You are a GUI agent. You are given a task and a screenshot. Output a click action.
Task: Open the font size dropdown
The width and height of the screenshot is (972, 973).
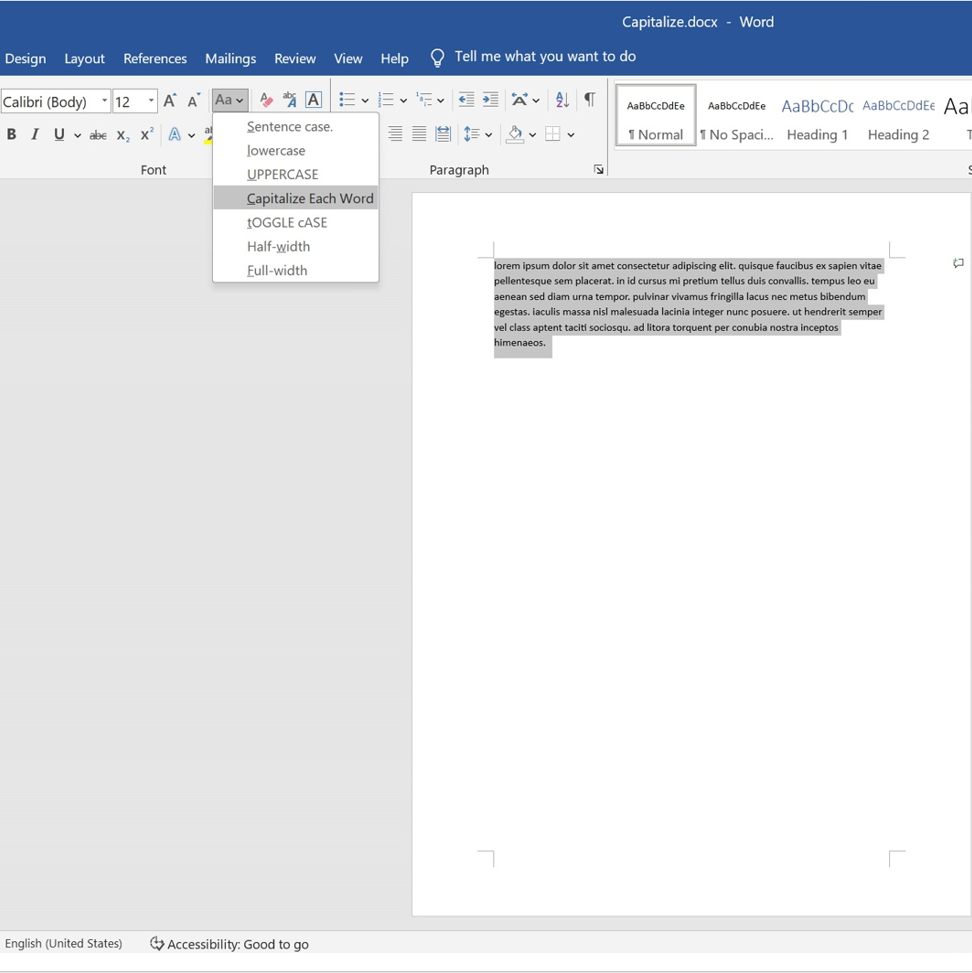pos(151,101)
